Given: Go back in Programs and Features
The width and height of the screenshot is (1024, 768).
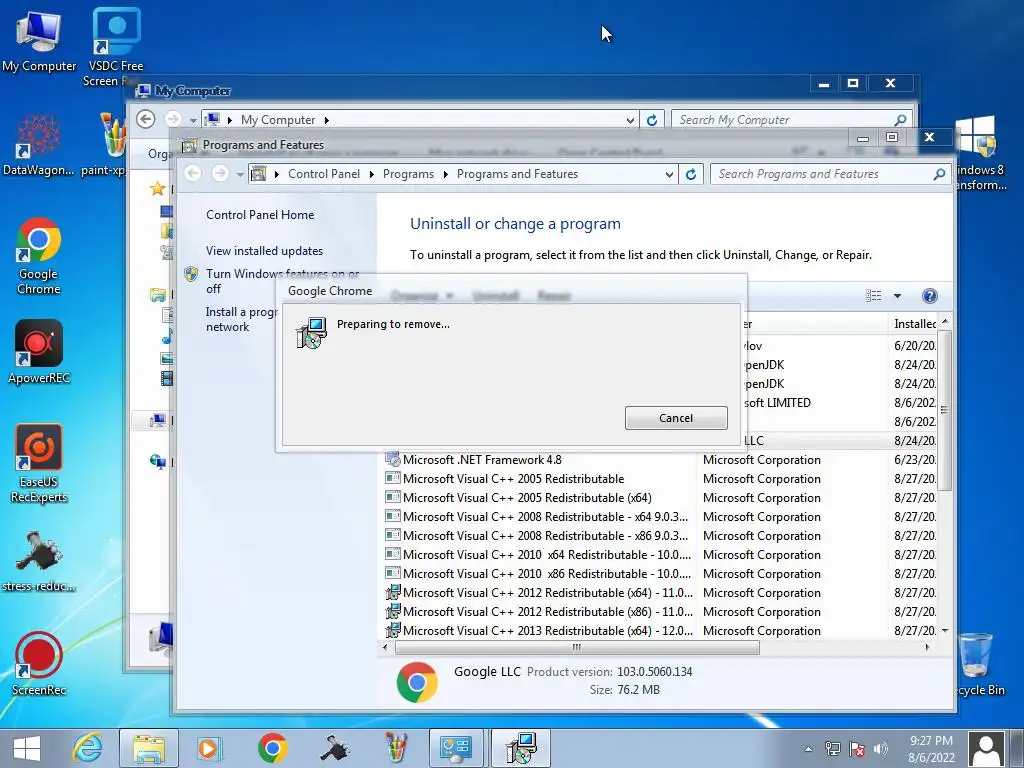Looking at the screenshot, I should point(193,173).
